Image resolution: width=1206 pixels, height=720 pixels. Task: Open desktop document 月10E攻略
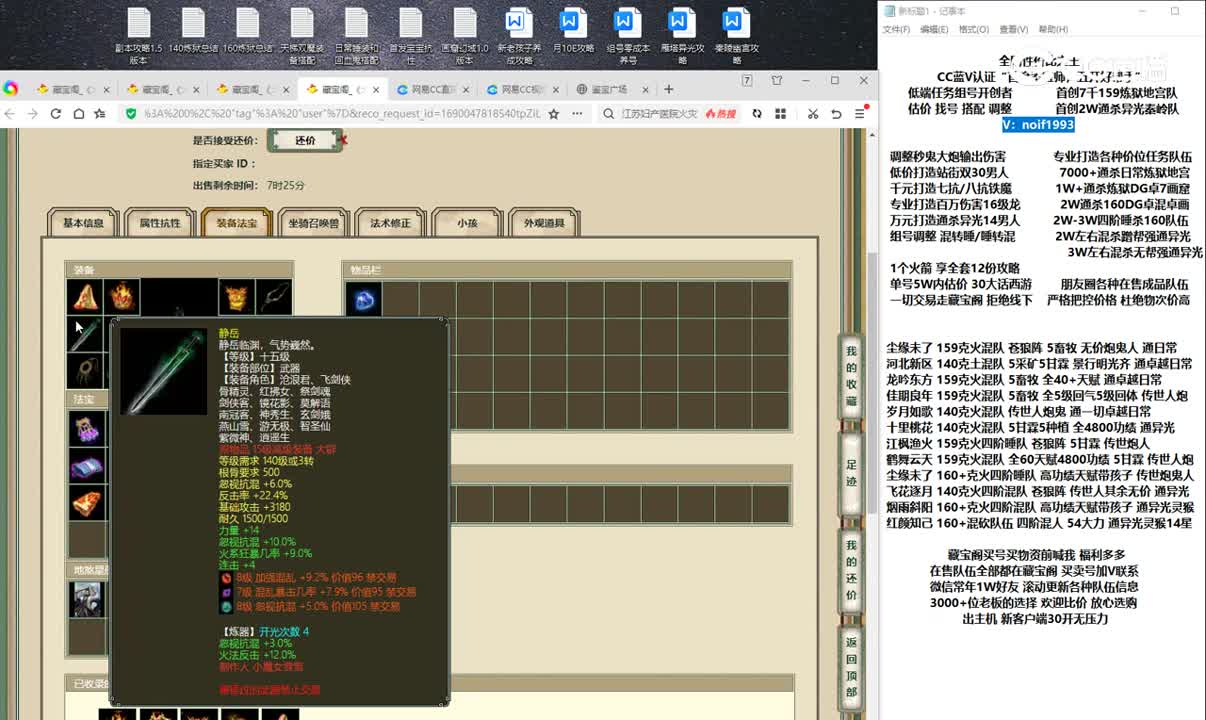[x=572, y=30]
